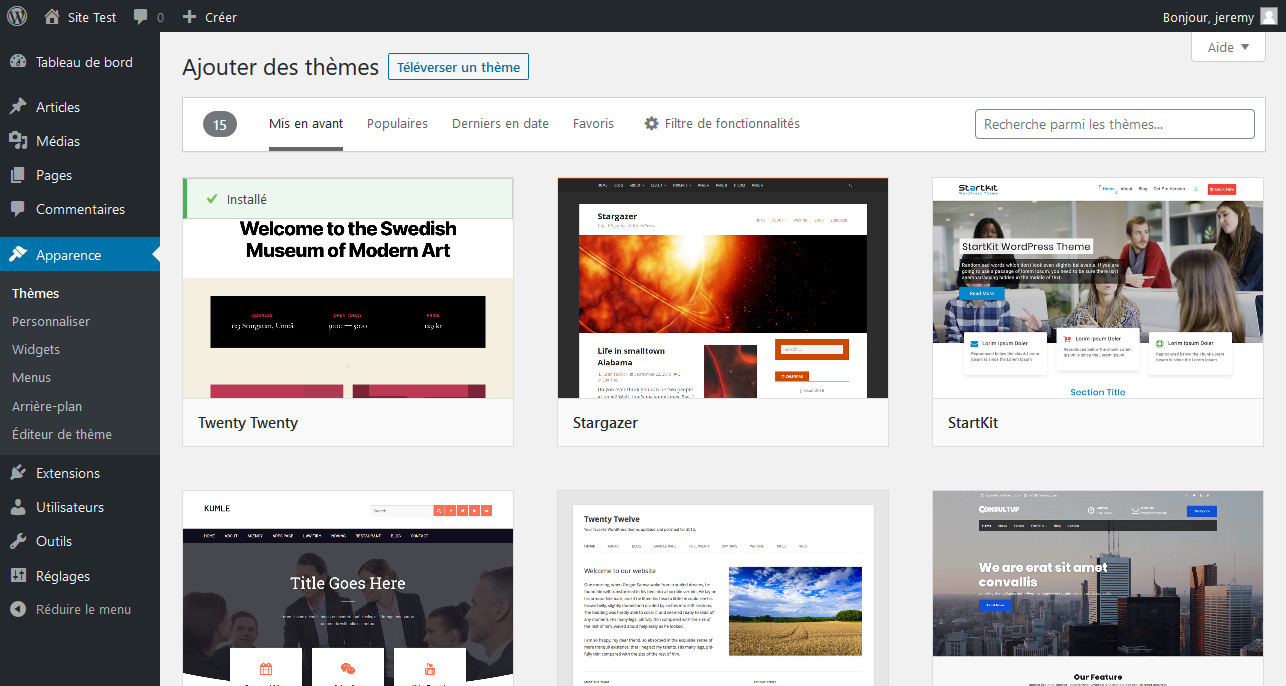The width and height of the screenshot is (1286, 686).
Task: Click the Commentaires speech bubble icon
Action: pyautogui.click(x=18, y=209)
